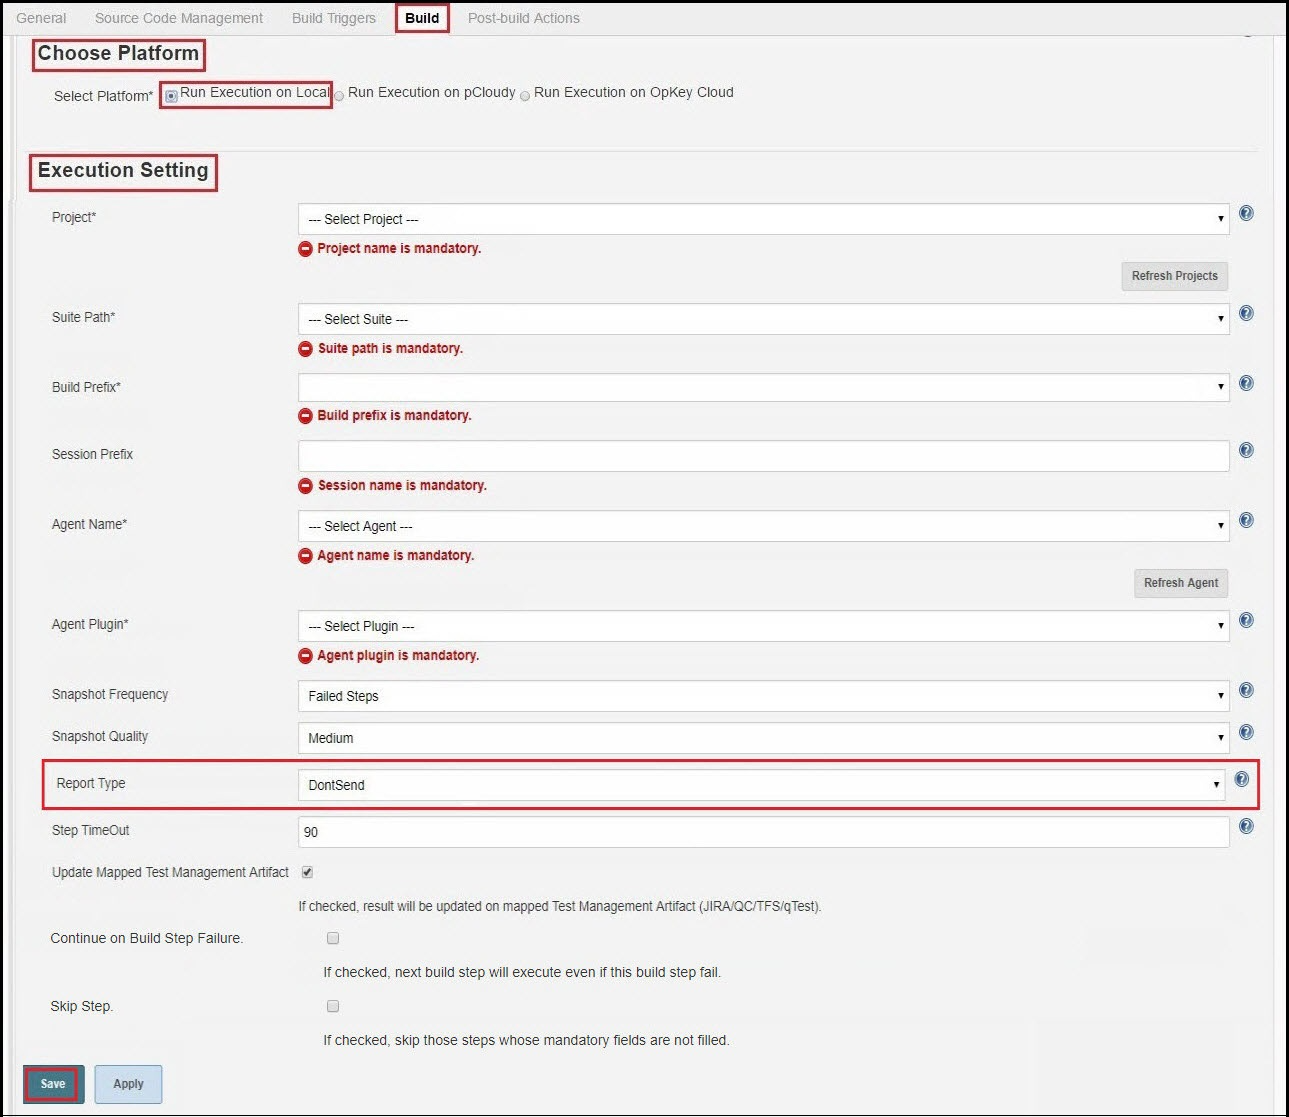1289x1117 pixels.
Task: Switch to Post-build Actions tab
Action: coord(524,18)
